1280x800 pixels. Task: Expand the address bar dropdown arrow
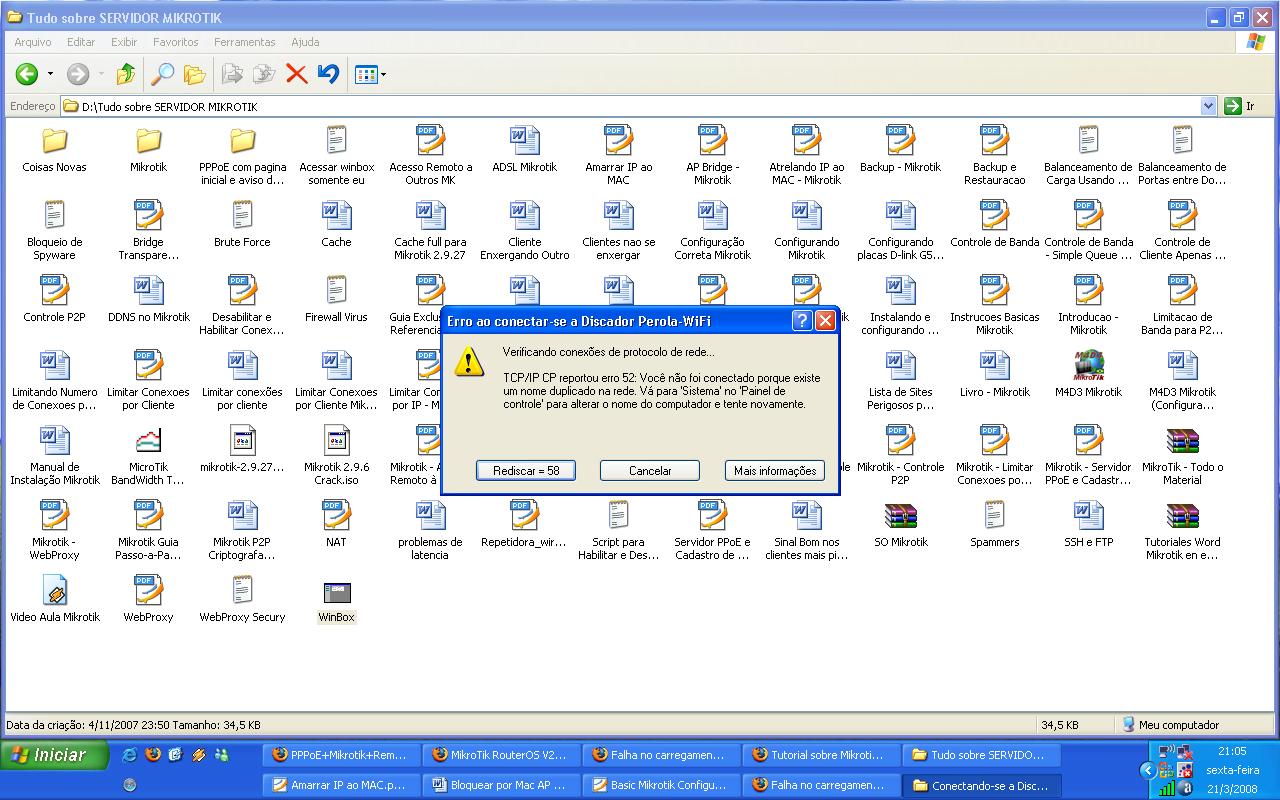click(1208, 106)
